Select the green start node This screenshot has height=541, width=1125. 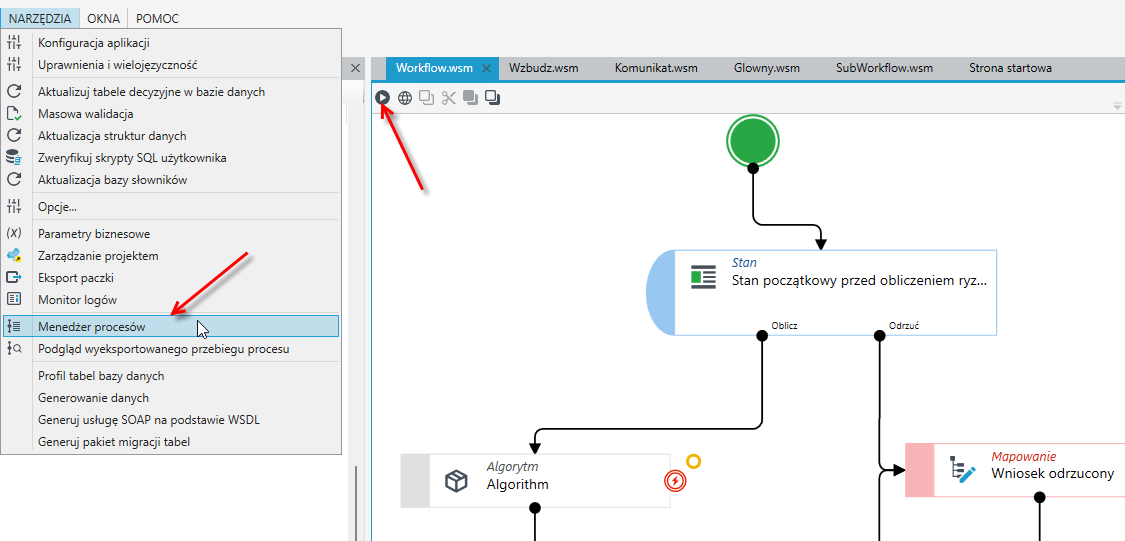pyautogui.click(x=753, y=141)
